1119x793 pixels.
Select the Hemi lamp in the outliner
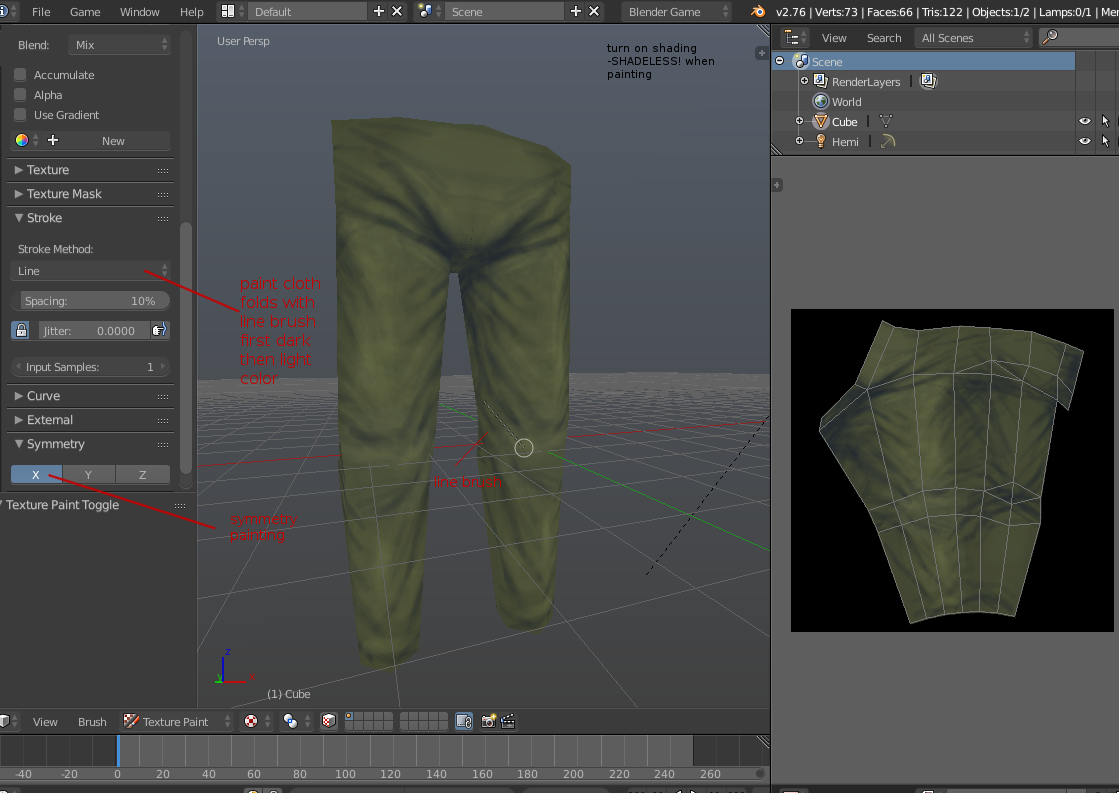(845, 141)
